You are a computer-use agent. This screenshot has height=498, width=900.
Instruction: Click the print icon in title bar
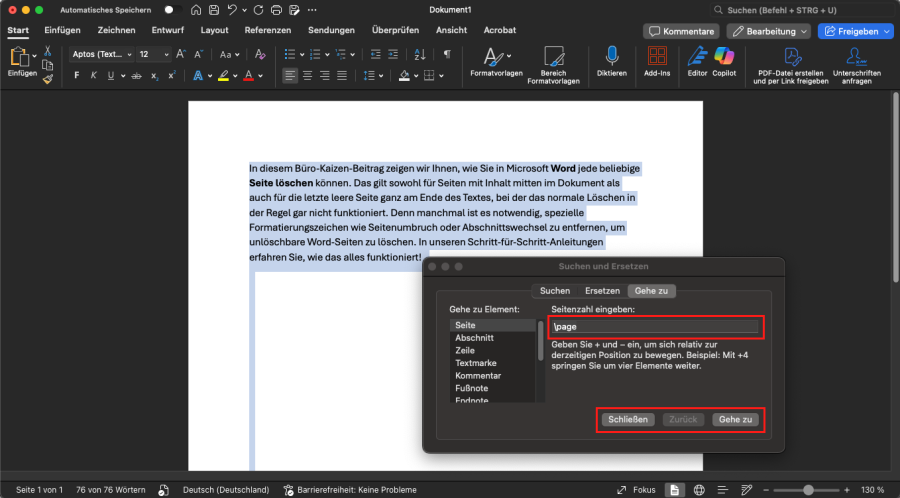[x=276, y=10]
